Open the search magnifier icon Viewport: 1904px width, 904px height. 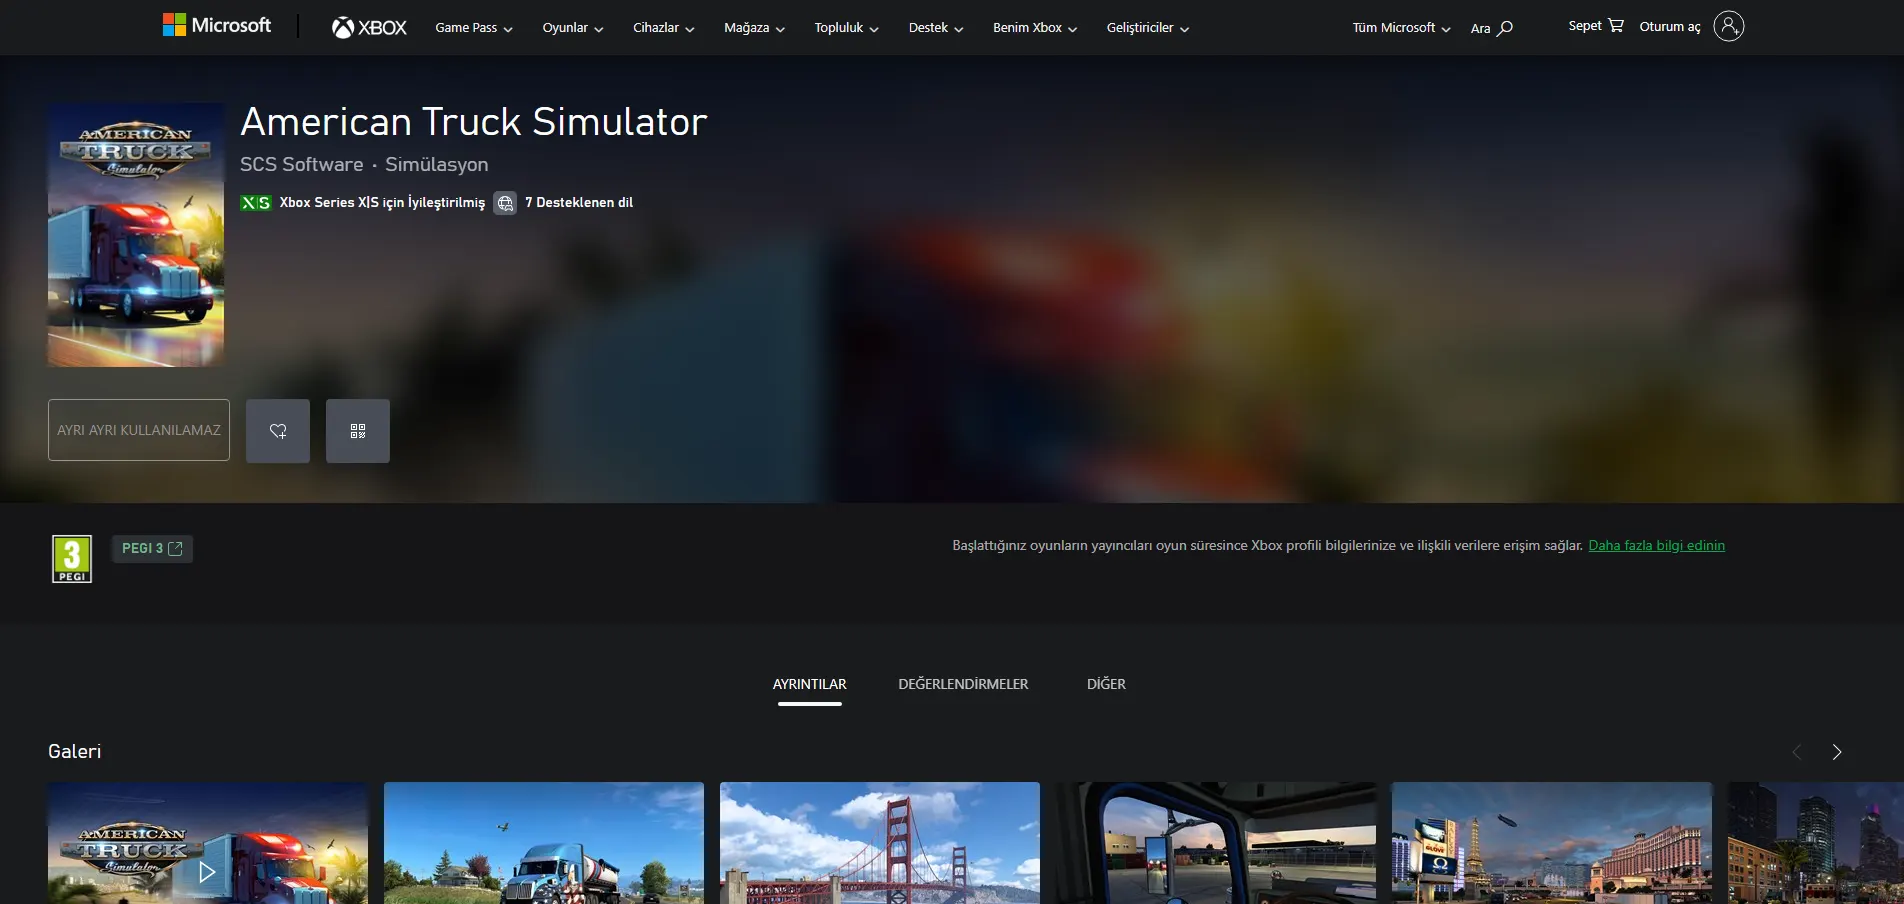[1504, 28]
